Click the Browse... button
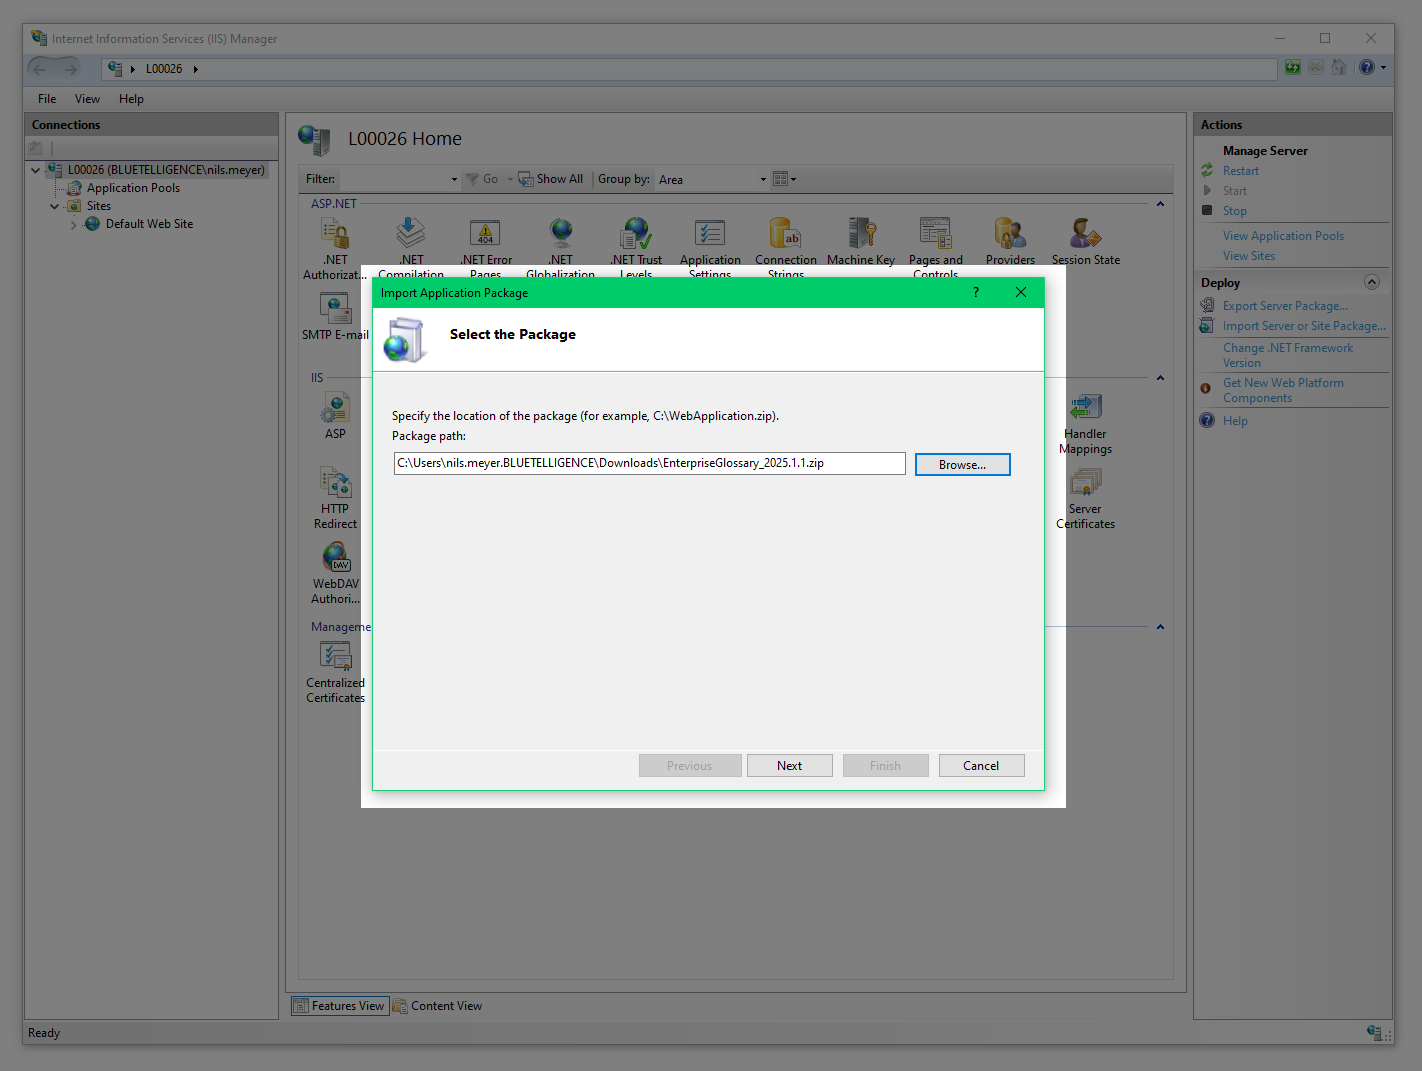The height and width of the screenshot is (1071, 1422). (x=962, y=465)
